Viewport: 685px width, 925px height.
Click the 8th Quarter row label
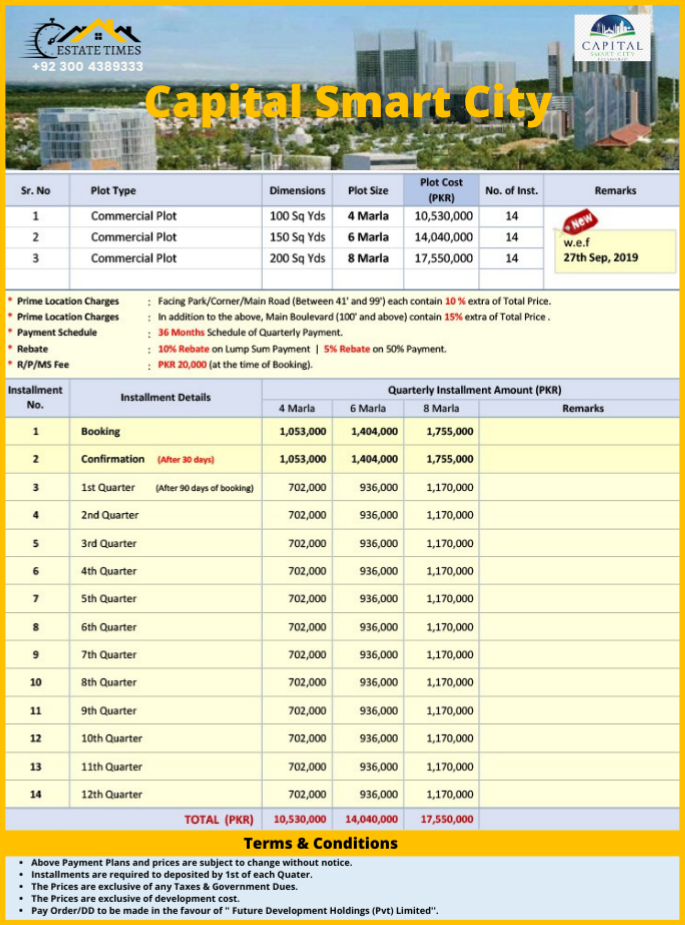tap(109, 683)
